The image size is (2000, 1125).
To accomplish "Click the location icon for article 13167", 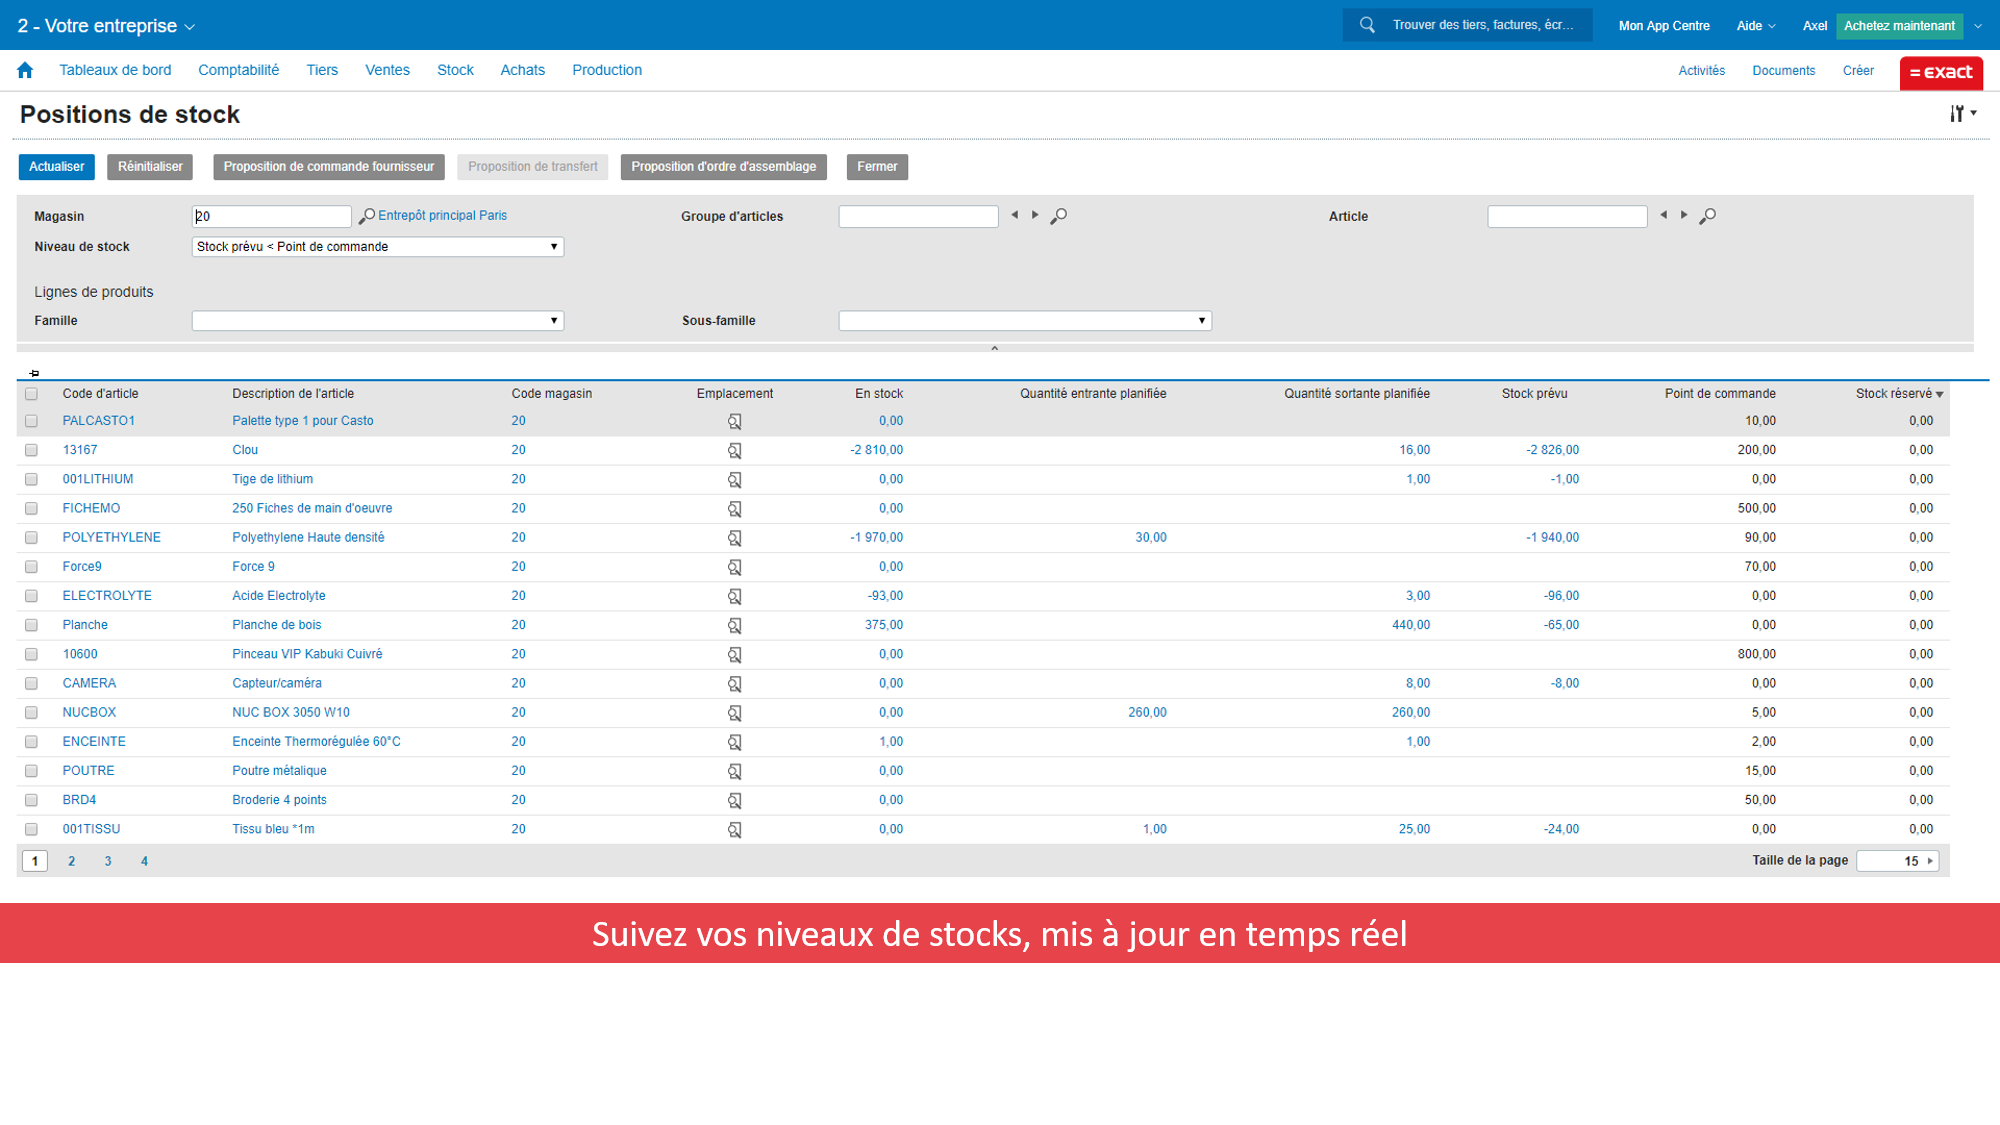I will (x=735, y=451).
